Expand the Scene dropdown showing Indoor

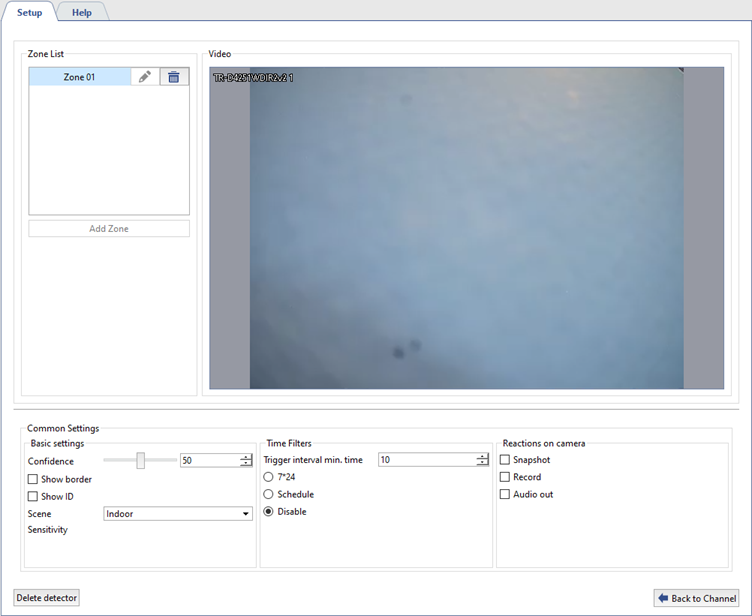(178, 514)
